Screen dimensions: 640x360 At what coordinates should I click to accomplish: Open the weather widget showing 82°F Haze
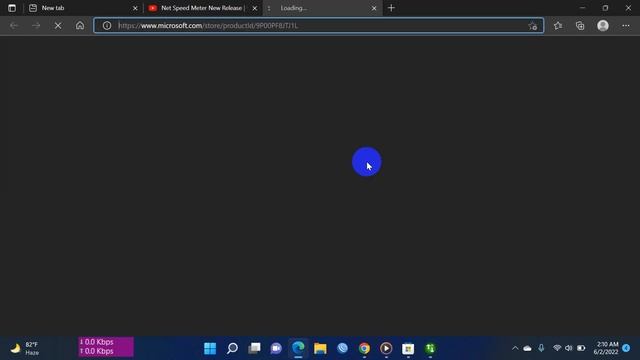24,348
